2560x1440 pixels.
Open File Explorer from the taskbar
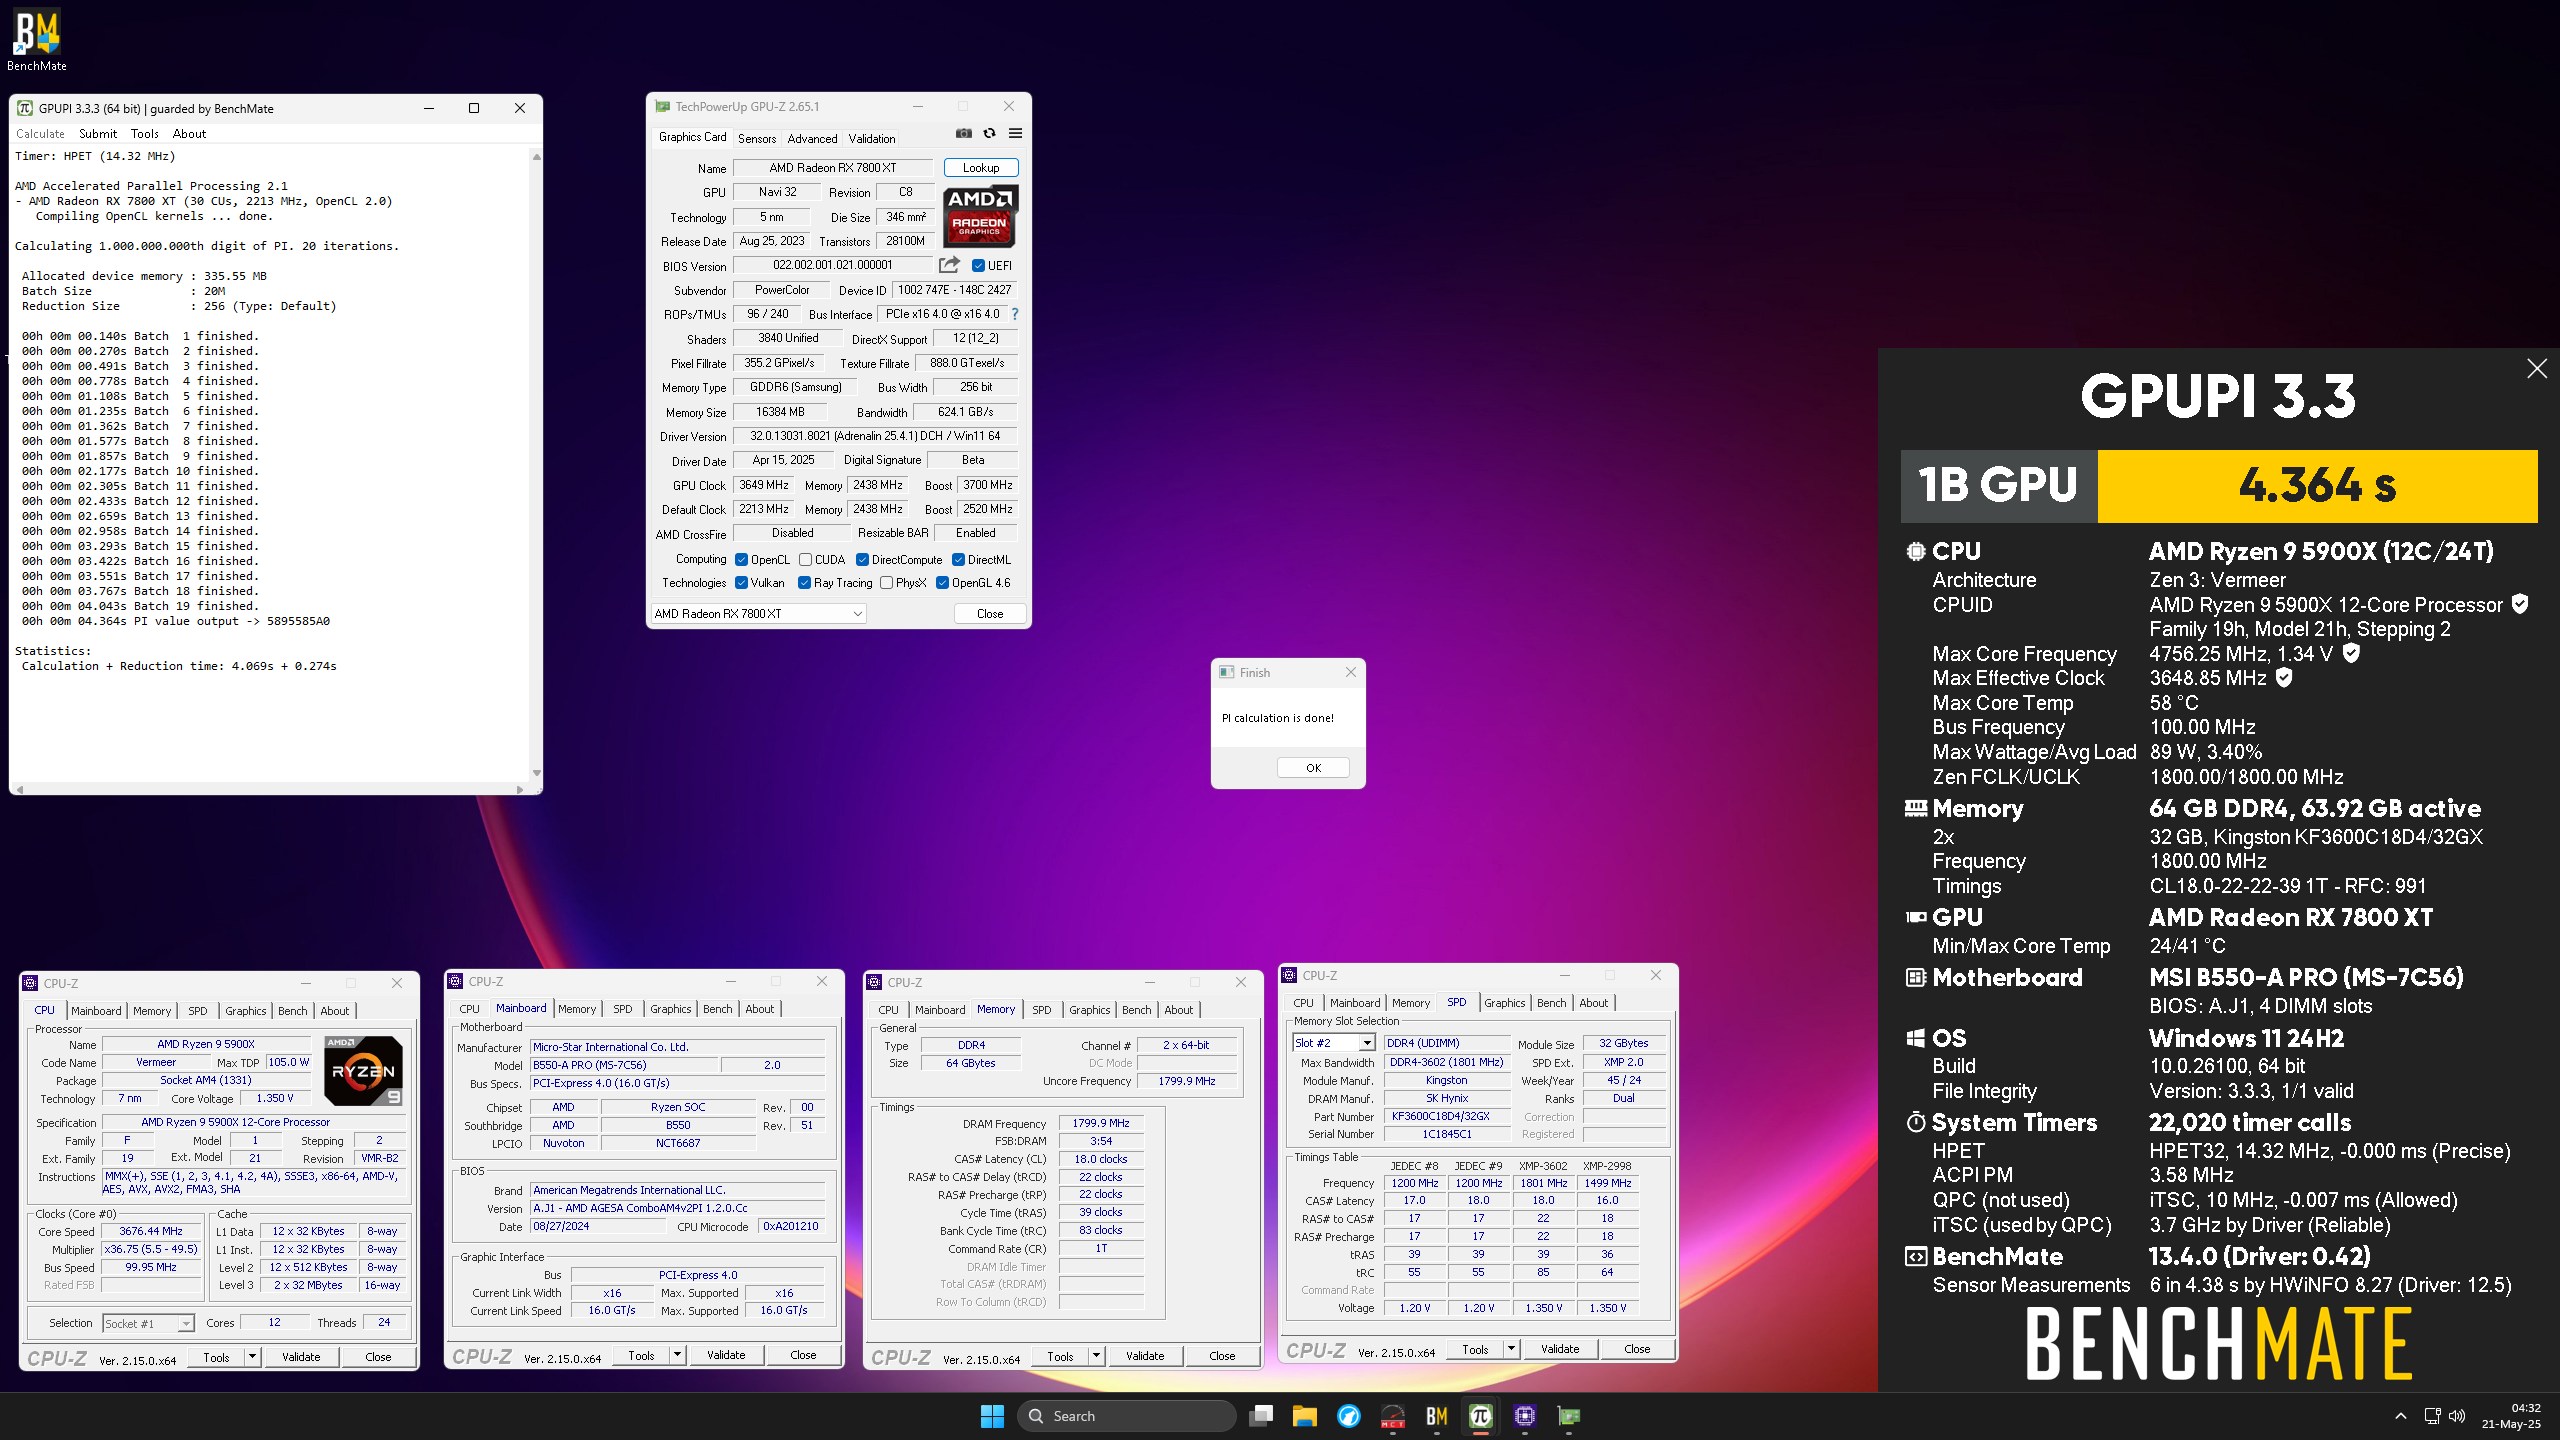click(1304, 1416)
